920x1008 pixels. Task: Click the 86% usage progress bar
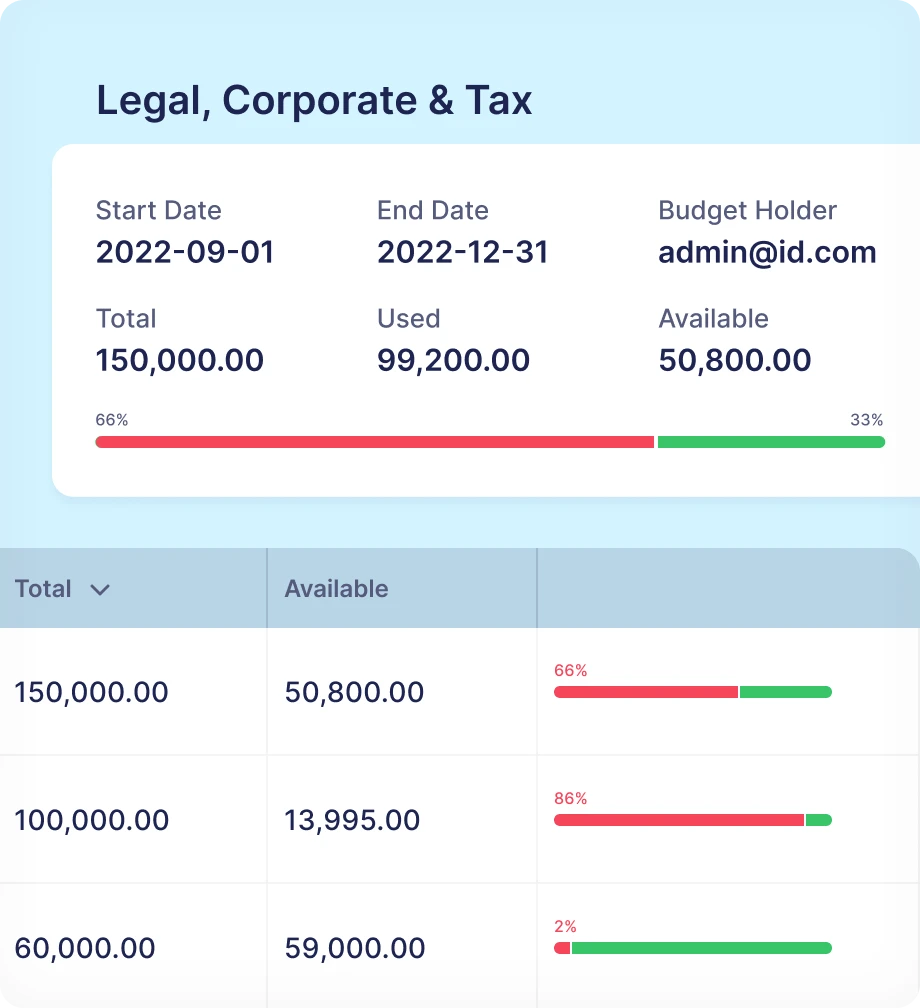(692, 820)
